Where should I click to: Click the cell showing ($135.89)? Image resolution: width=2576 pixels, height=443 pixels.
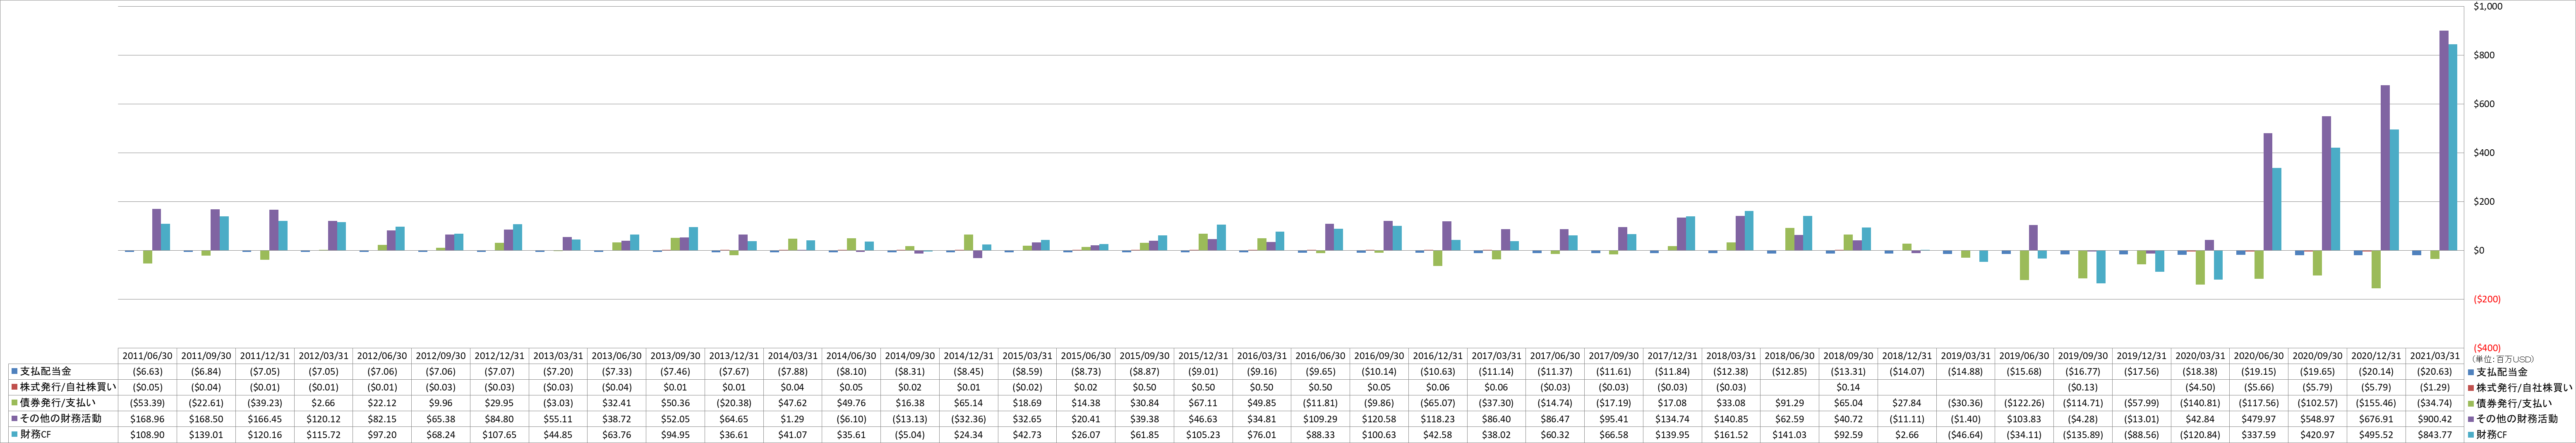pos(2082,435)
